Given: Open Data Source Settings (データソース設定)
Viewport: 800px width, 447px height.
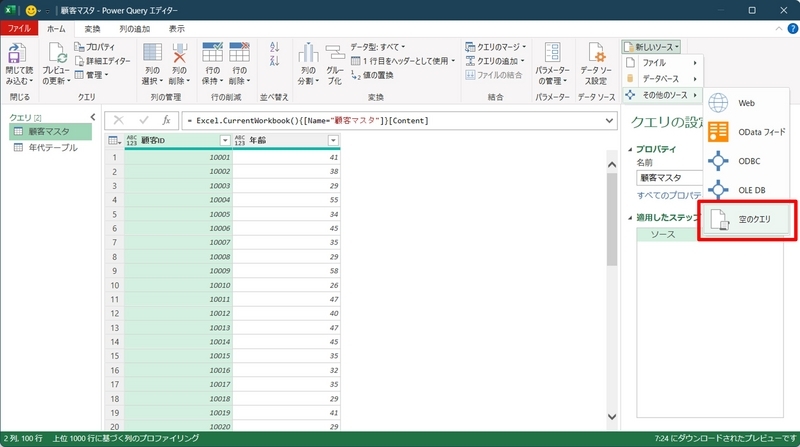Looking at the screenshot, I should click(x=596, y=64).
